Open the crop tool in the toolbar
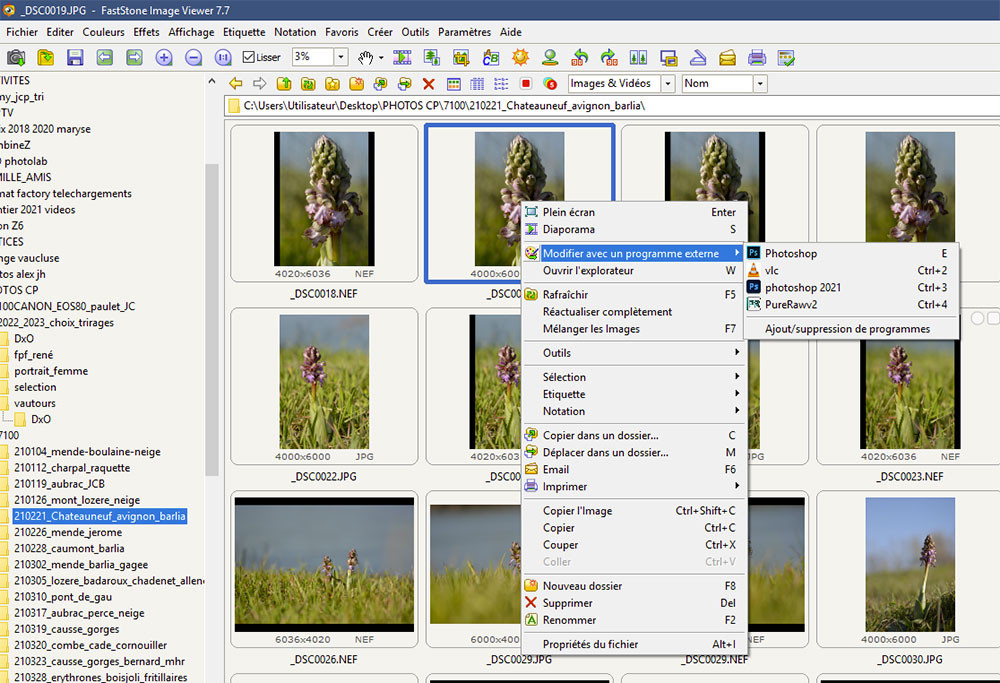Viewport: 1000px width, 683px height. coord(461,58)
